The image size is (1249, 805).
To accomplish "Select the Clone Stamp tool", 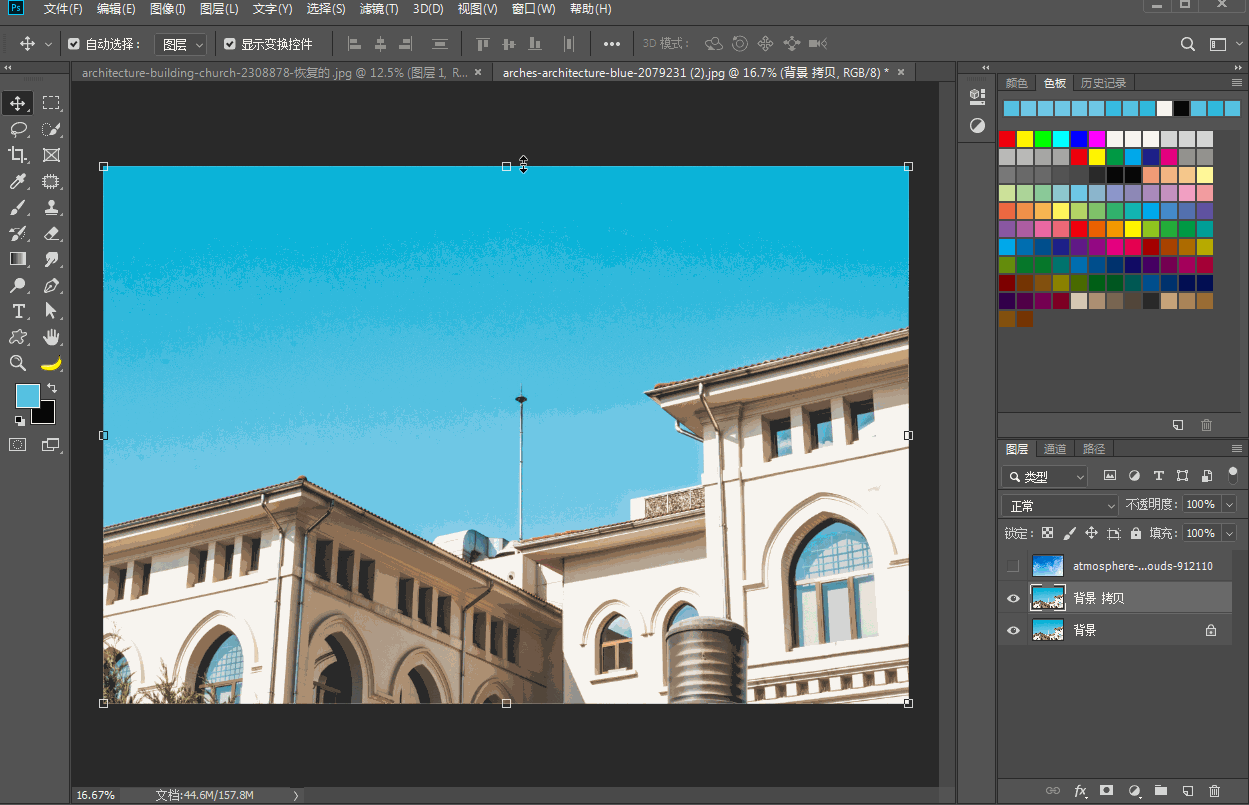I will coord(51,207).
